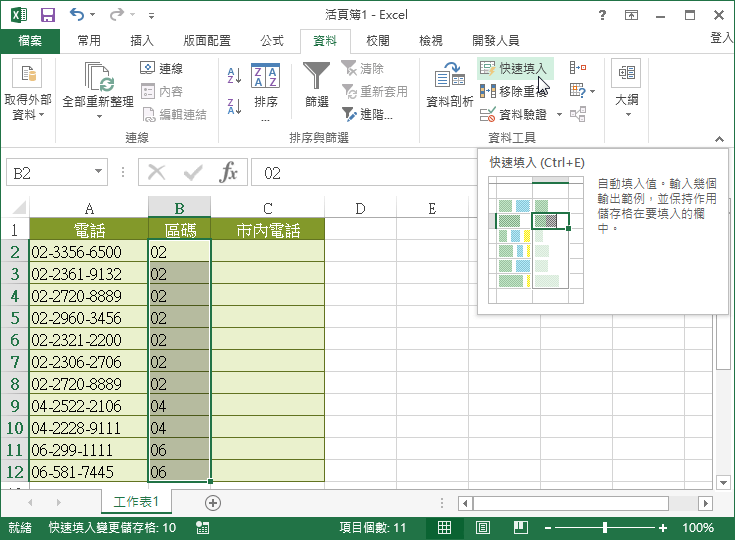Click the 100% zoom level

(698, 528)
